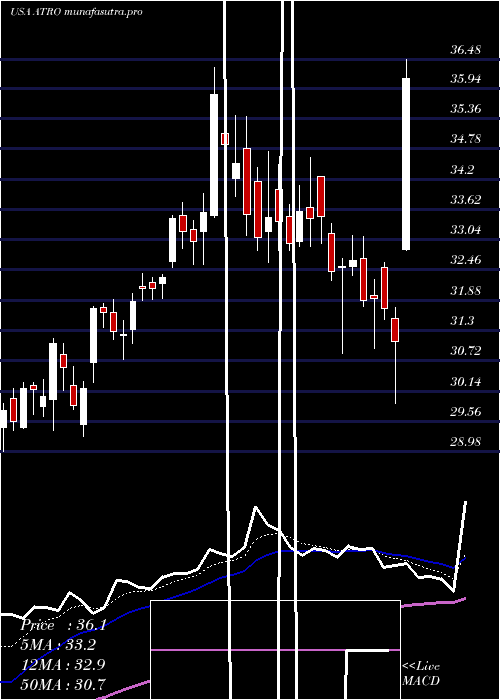The width and height of the screenshot is (500, 700).
Task: Click the 'USA ATRO munafasutra.pro' chart title
Action: [x=76, y=12]
